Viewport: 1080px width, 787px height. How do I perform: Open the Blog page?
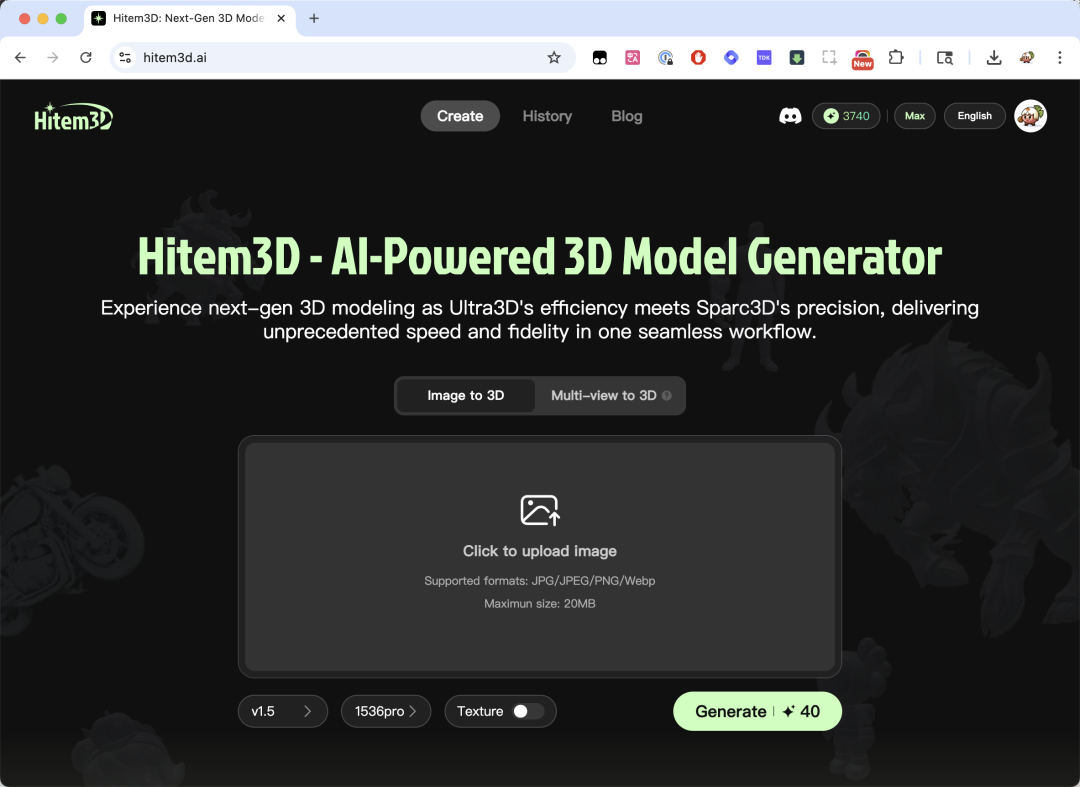point(627,116)
